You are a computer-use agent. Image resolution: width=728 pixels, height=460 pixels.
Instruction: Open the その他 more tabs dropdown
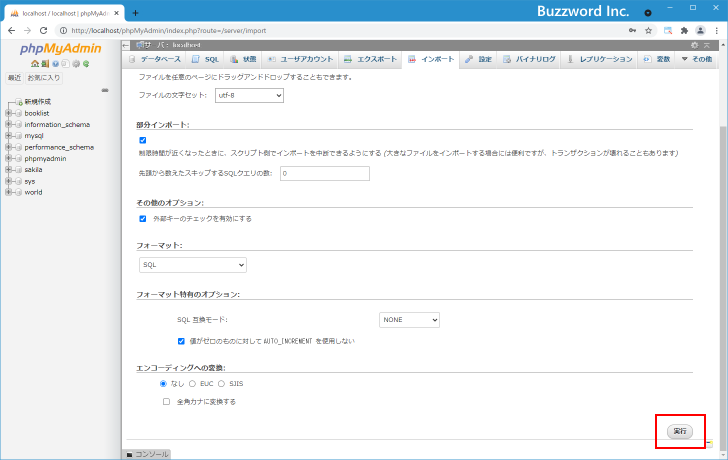(x=696, y=59)
